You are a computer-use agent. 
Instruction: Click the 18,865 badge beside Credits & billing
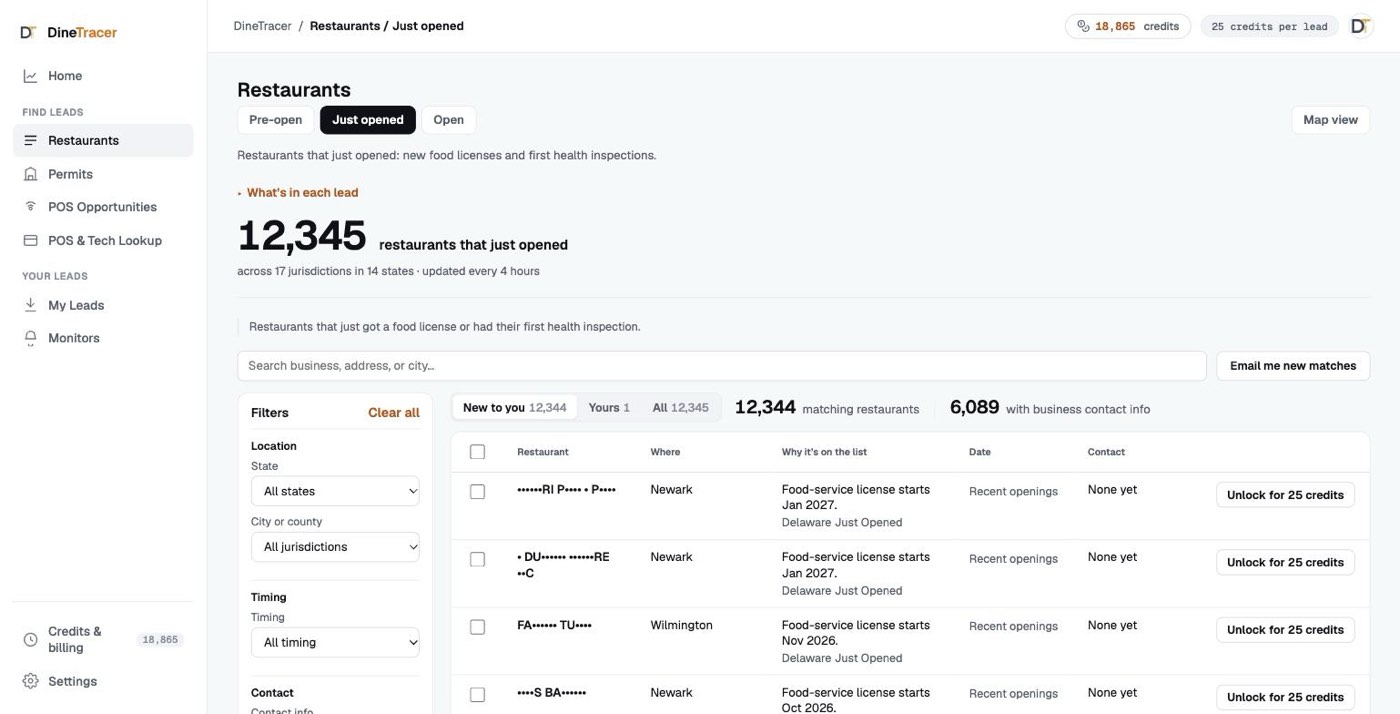click(160, 640)
